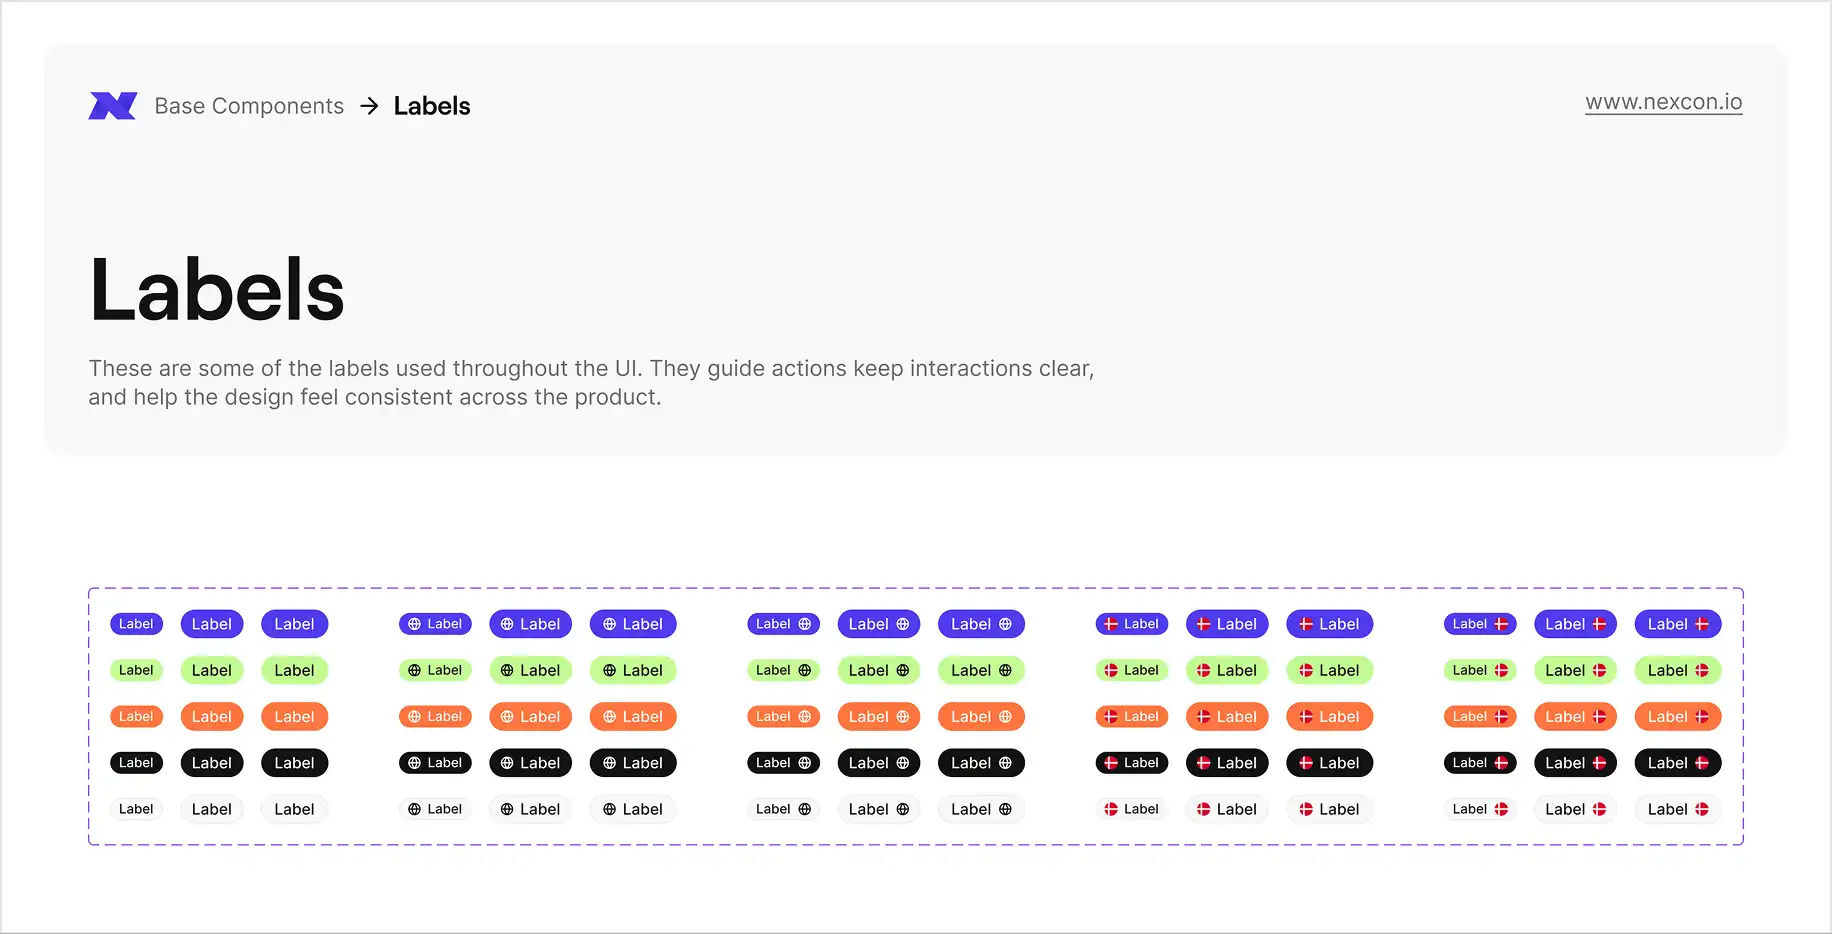
Task: Click the Labels page heading
Action: coord(216,289)
